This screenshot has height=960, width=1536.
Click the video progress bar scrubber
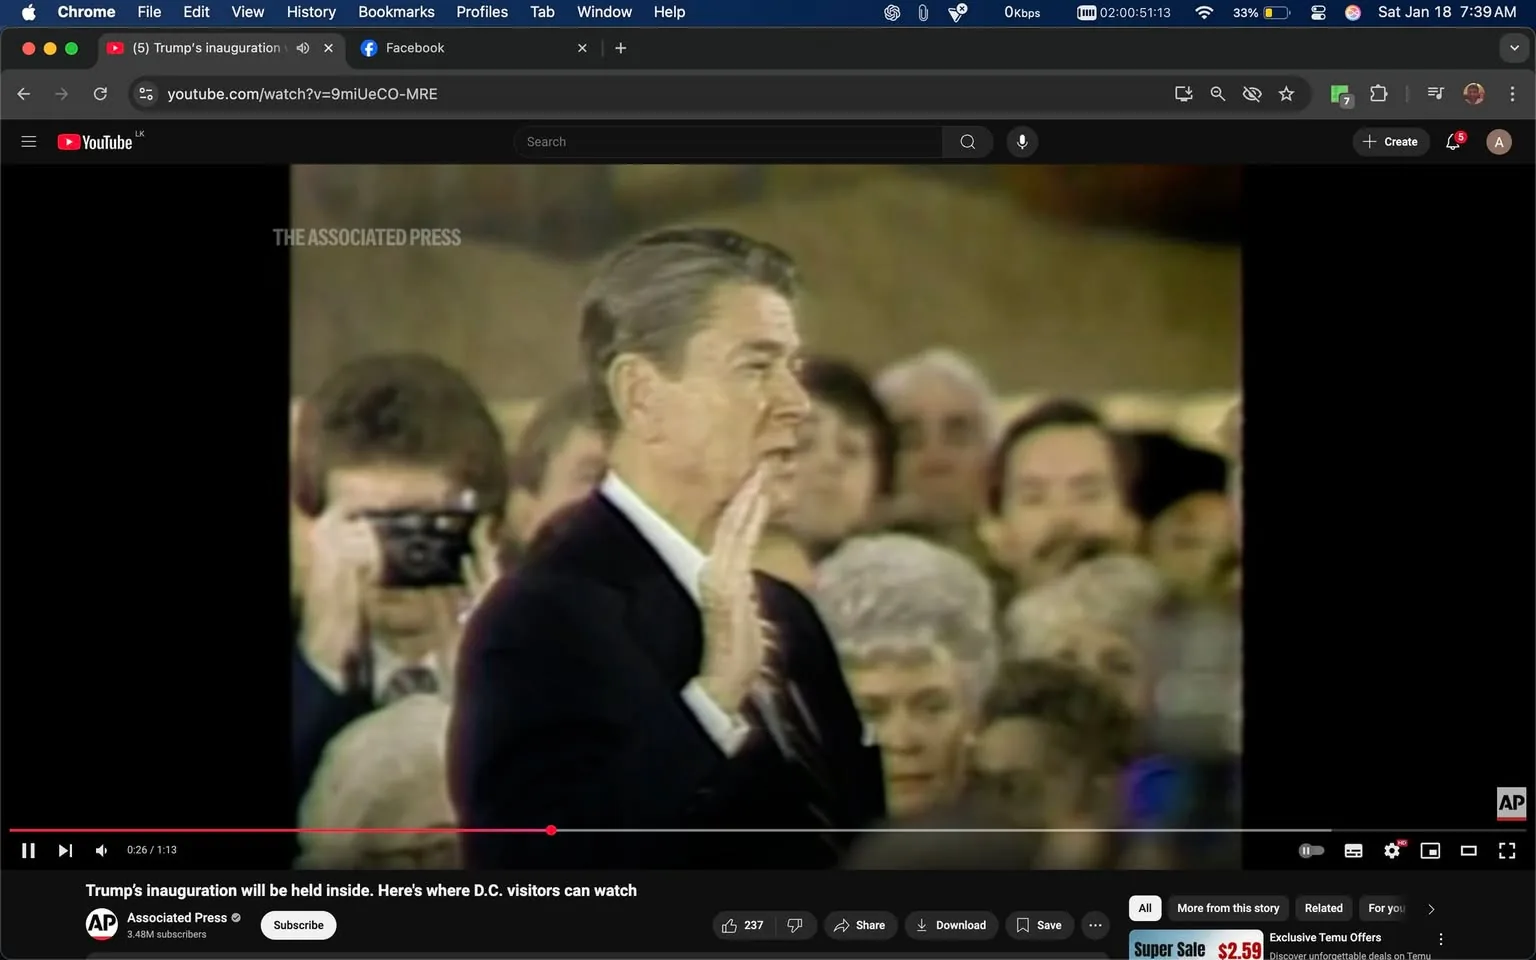point(551,830)
